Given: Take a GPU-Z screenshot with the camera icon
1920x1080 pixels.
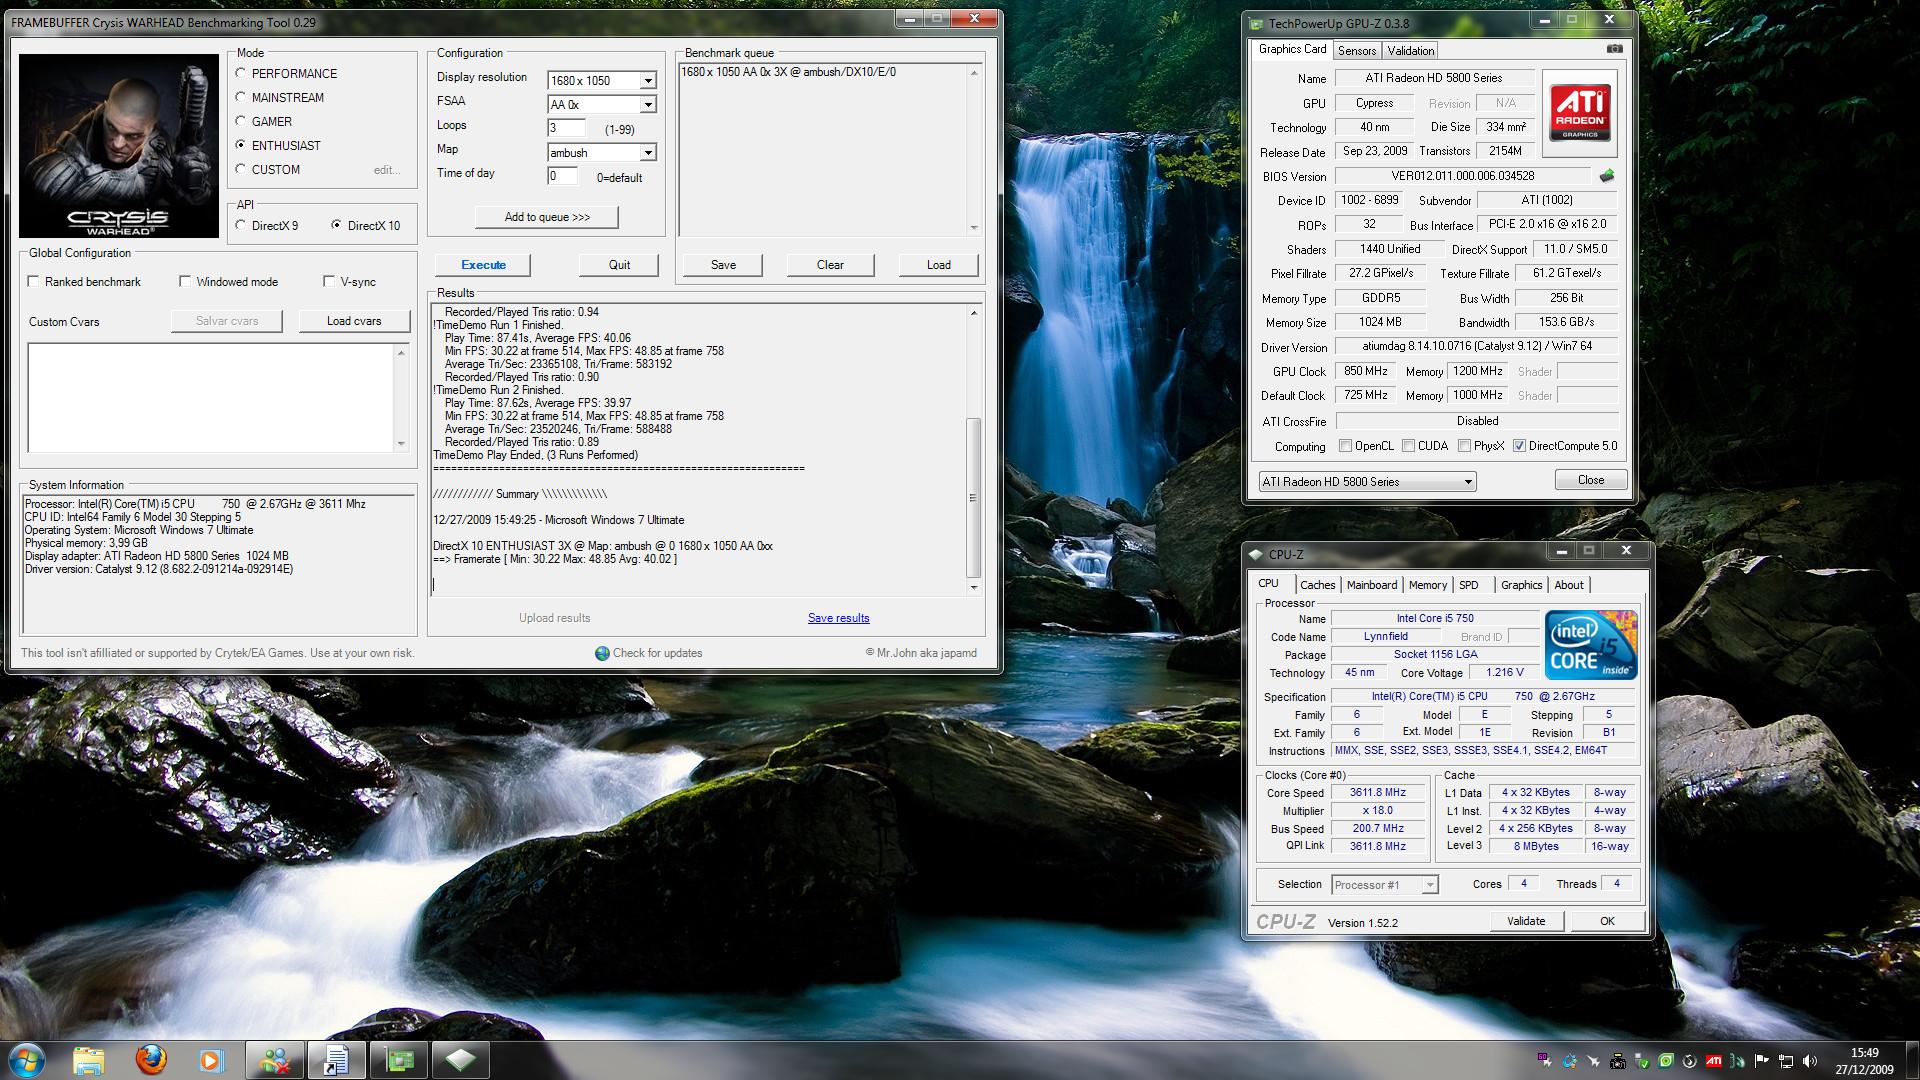Looking at the screenshot, I should coord(1614,48).
